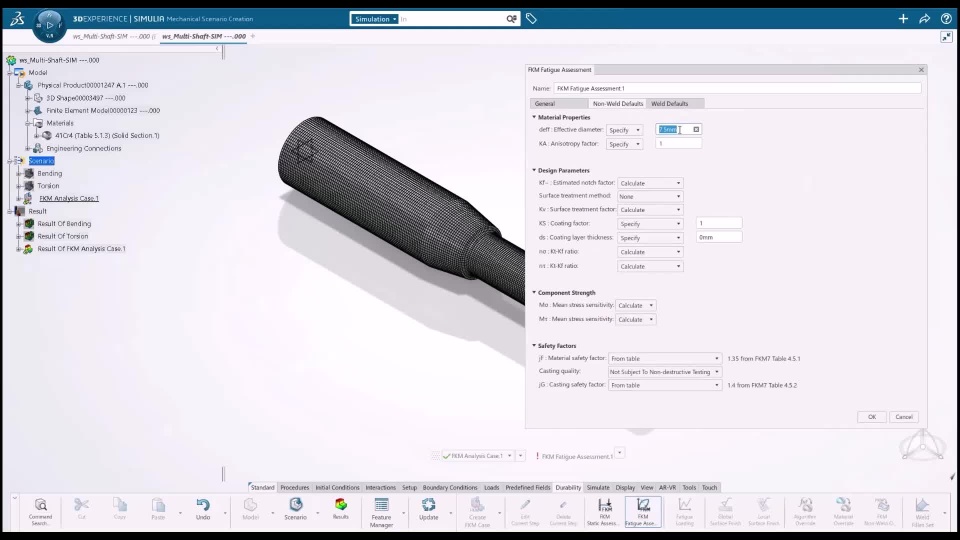
Task: Open the Standard toolbar tab
Action: coord(262,487)
